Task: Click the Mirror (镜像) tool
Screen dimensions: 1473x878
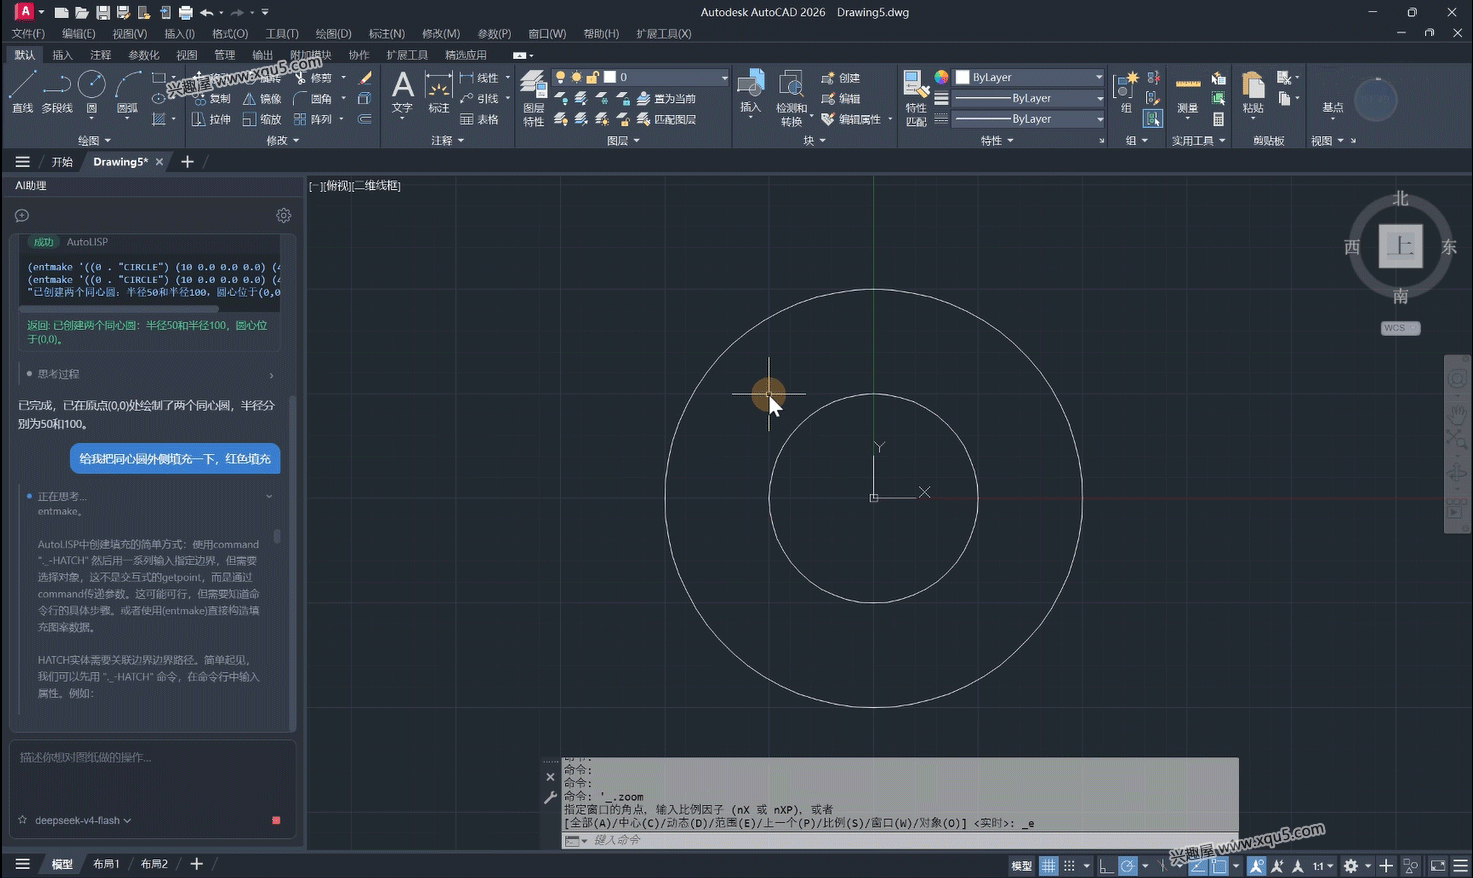Action: (262, 99)
